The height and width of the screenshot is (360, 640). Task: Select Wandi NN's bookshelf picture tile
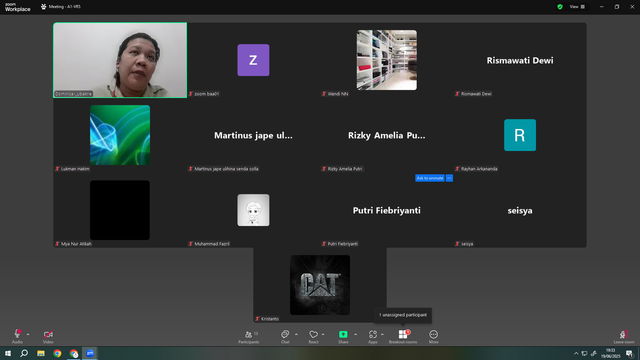(387, 60)
